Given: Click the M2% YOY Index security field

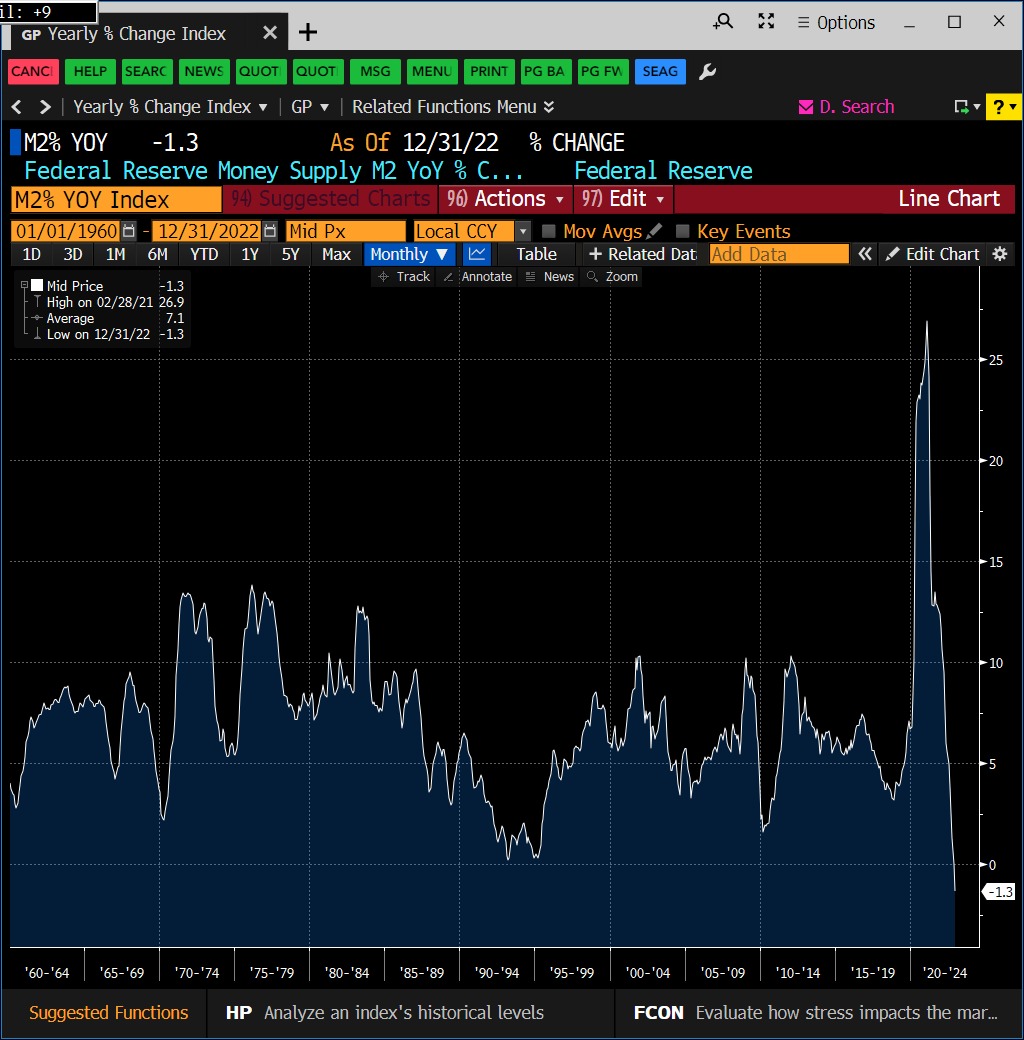Looking at the screenshot, I should point(116,199).
